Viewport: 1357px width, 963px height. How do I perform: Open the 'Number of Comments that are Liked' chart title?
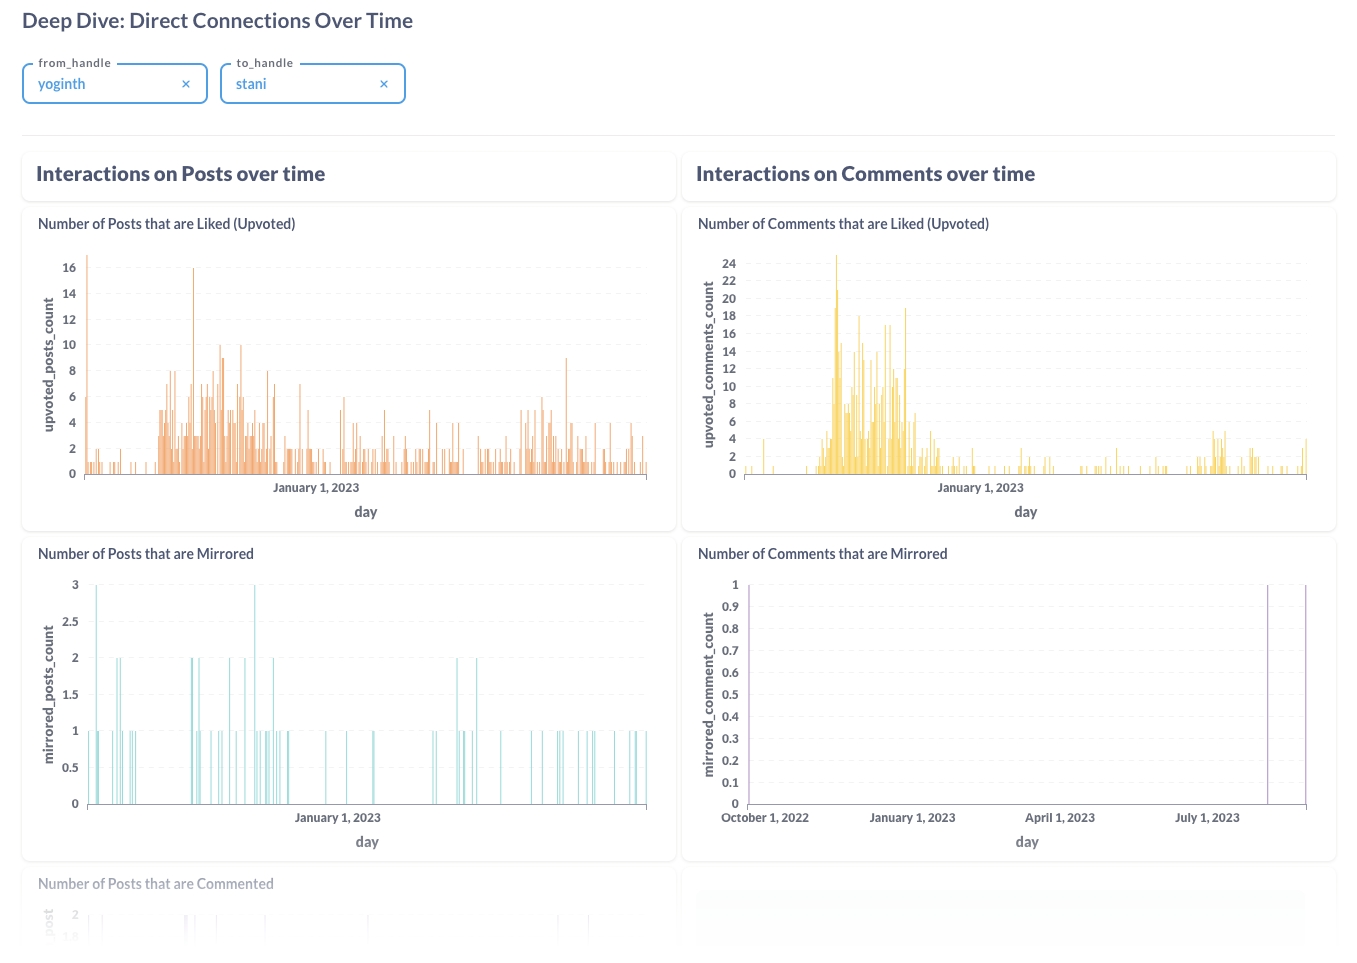[x=843, y=224]
